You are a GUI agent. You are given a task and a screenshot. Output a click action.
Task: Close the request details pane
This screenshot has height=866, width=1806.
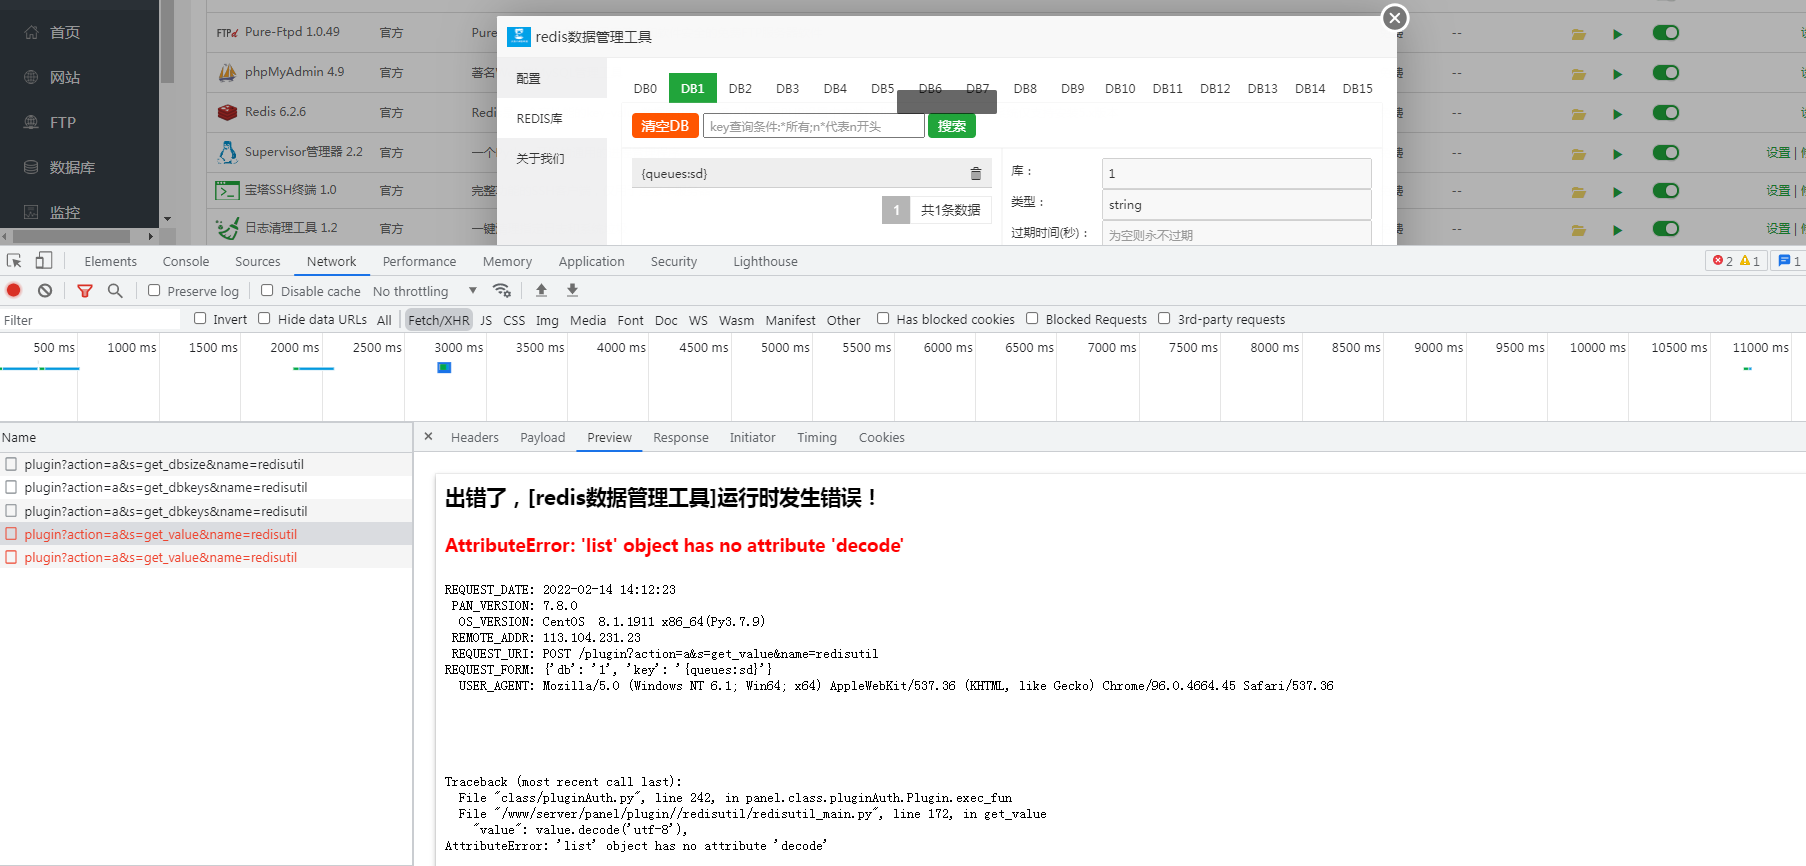(428, 437)
